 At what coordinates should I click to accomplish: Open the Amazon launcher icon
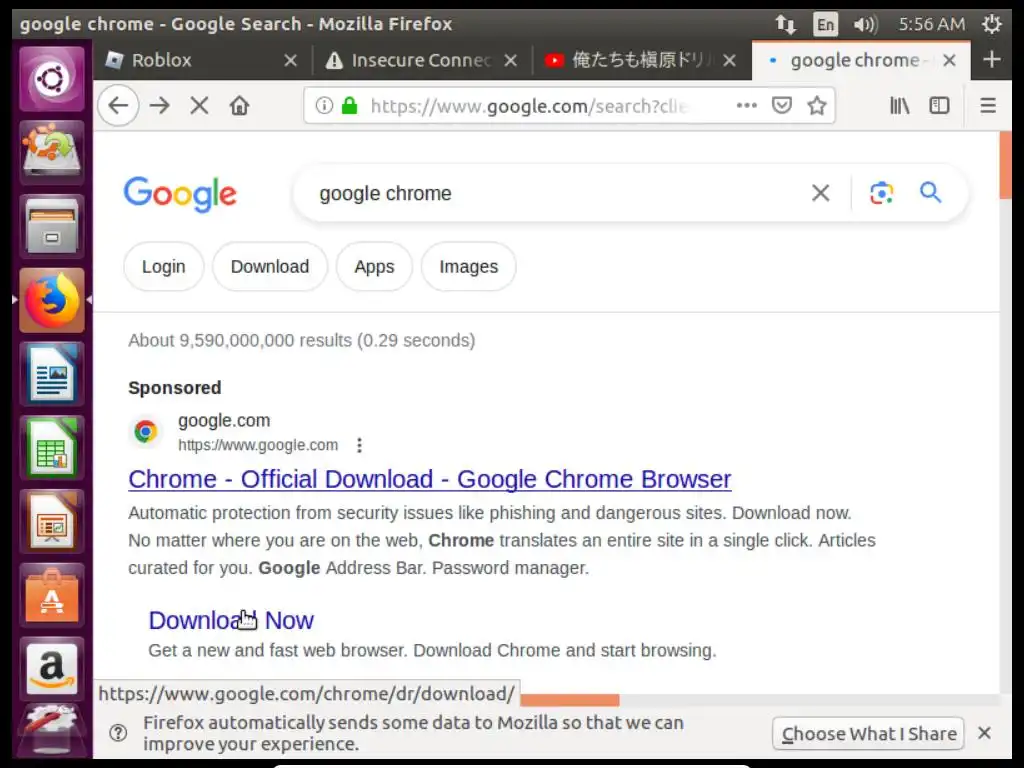[x=52, y=669]
